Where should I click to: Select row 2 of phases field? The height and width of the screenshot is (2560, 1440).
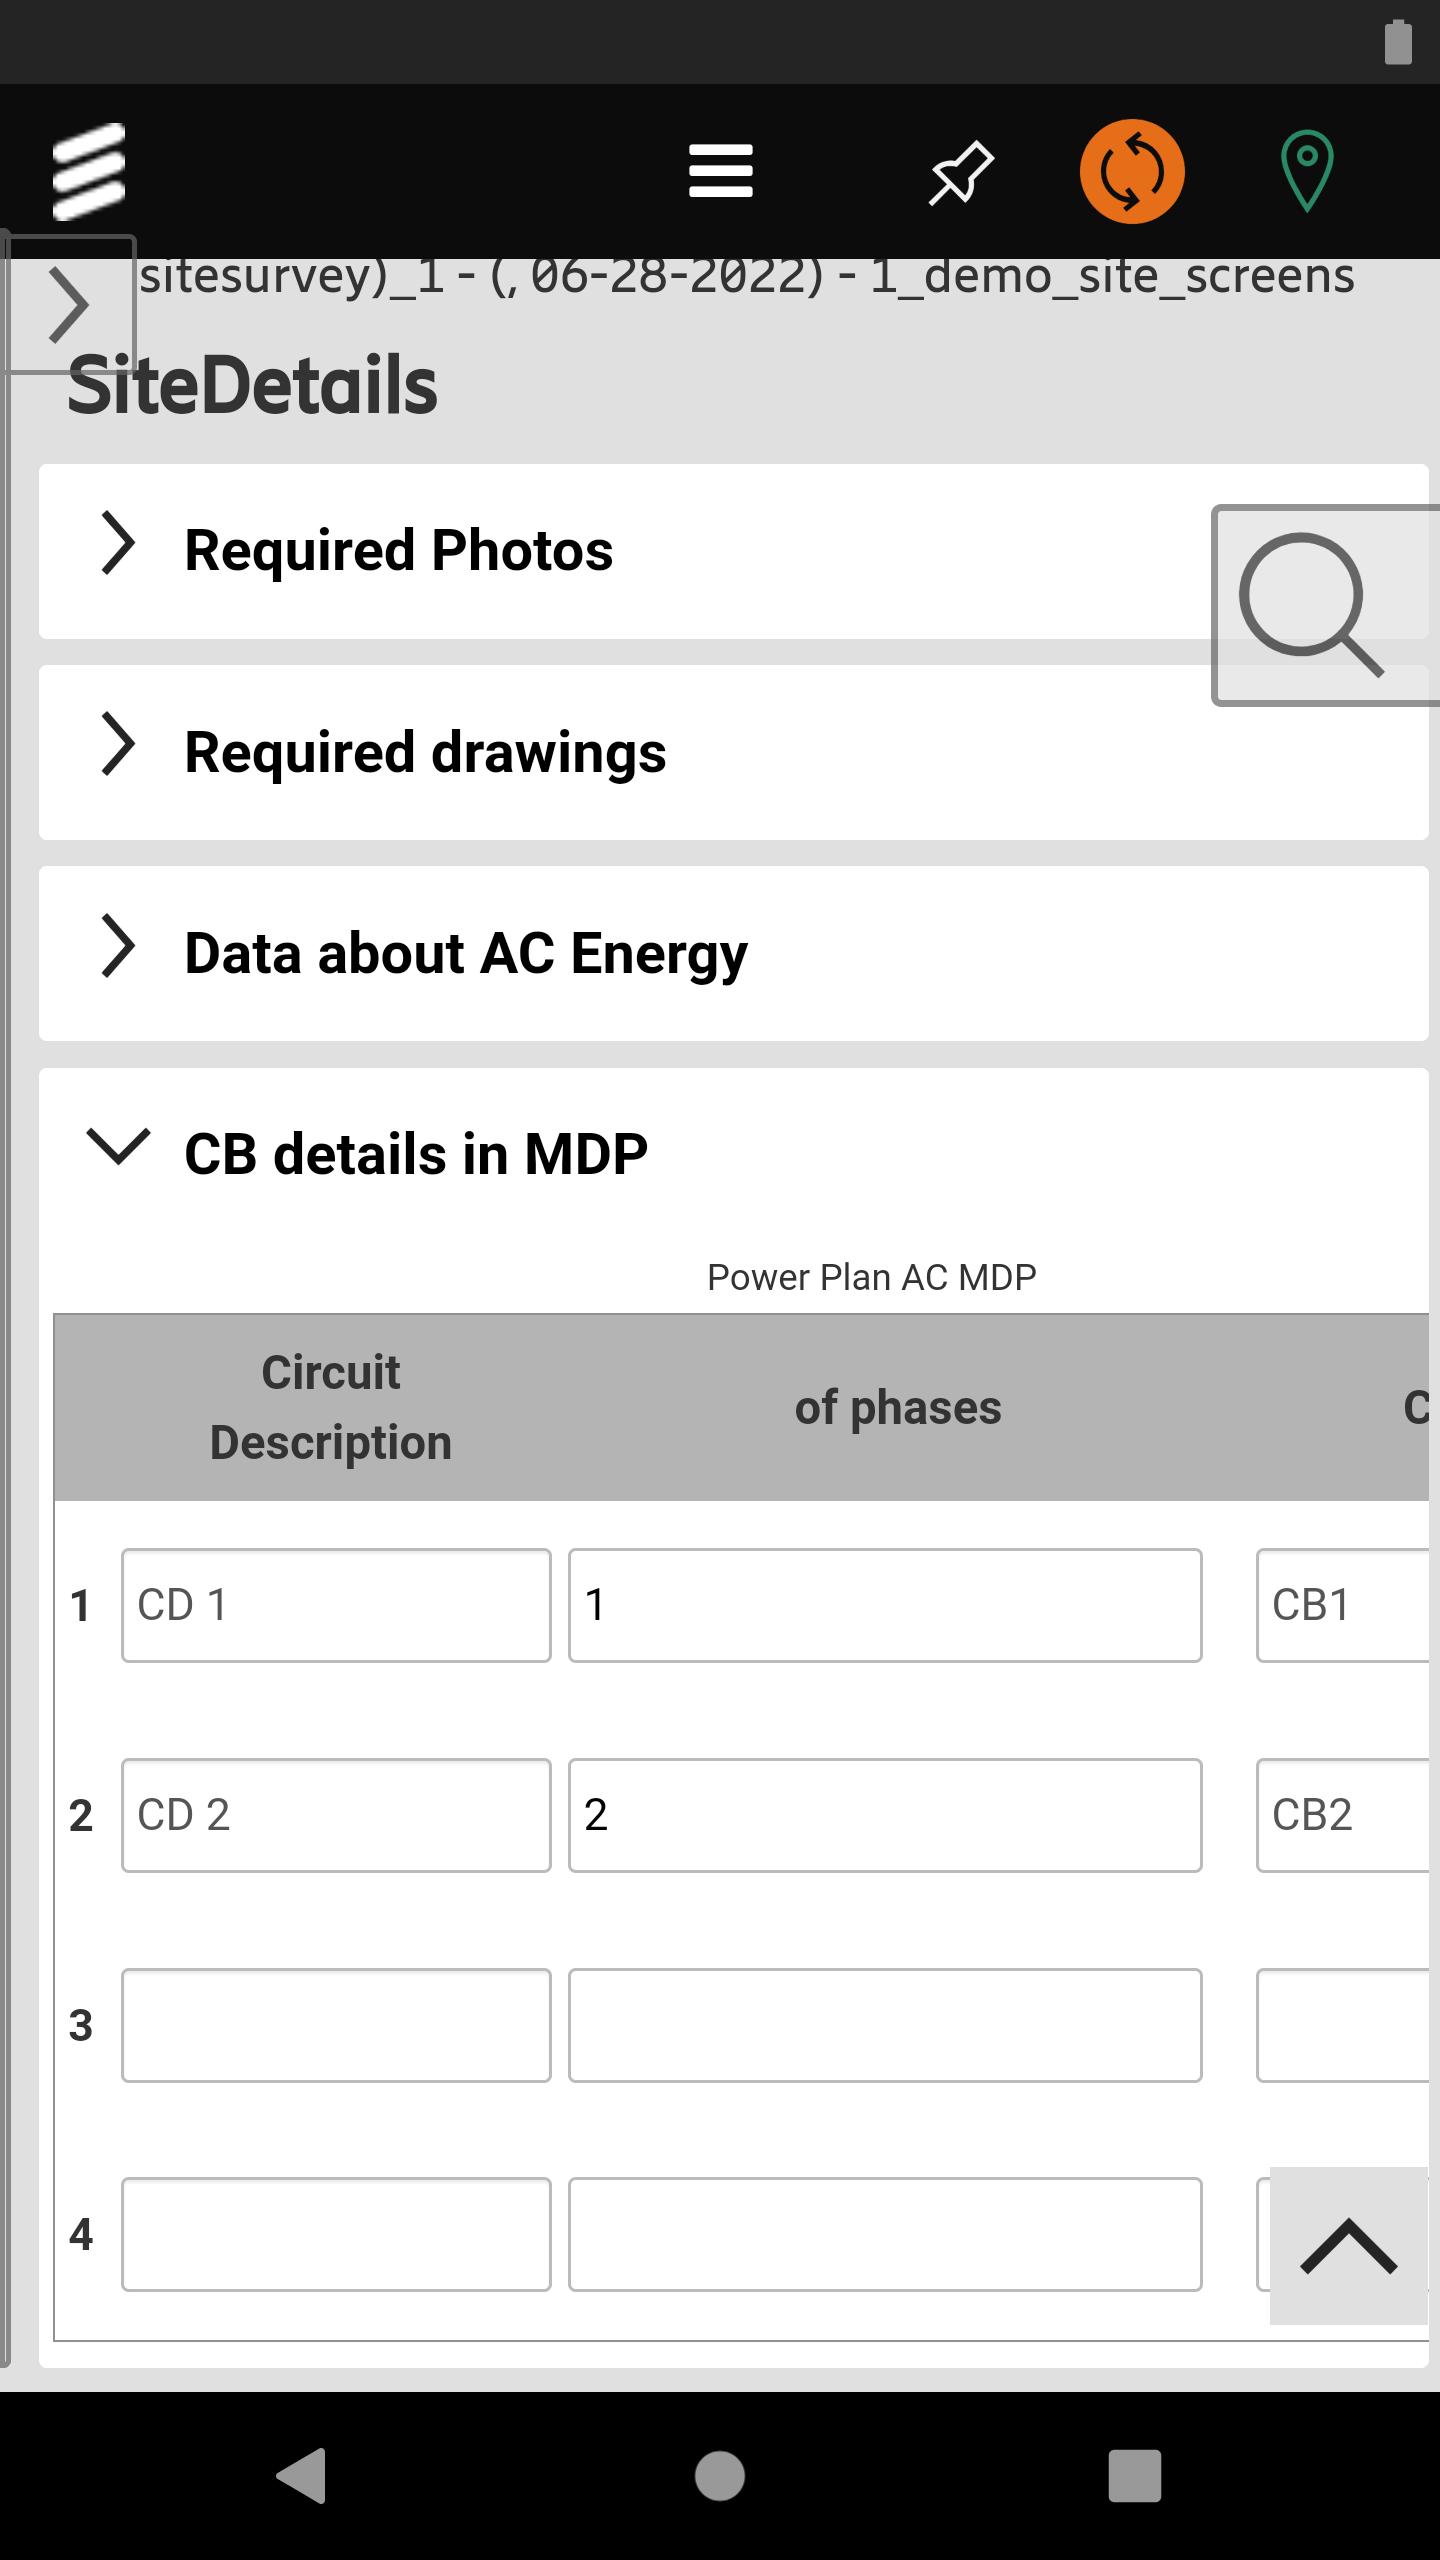pos(885,1815)
